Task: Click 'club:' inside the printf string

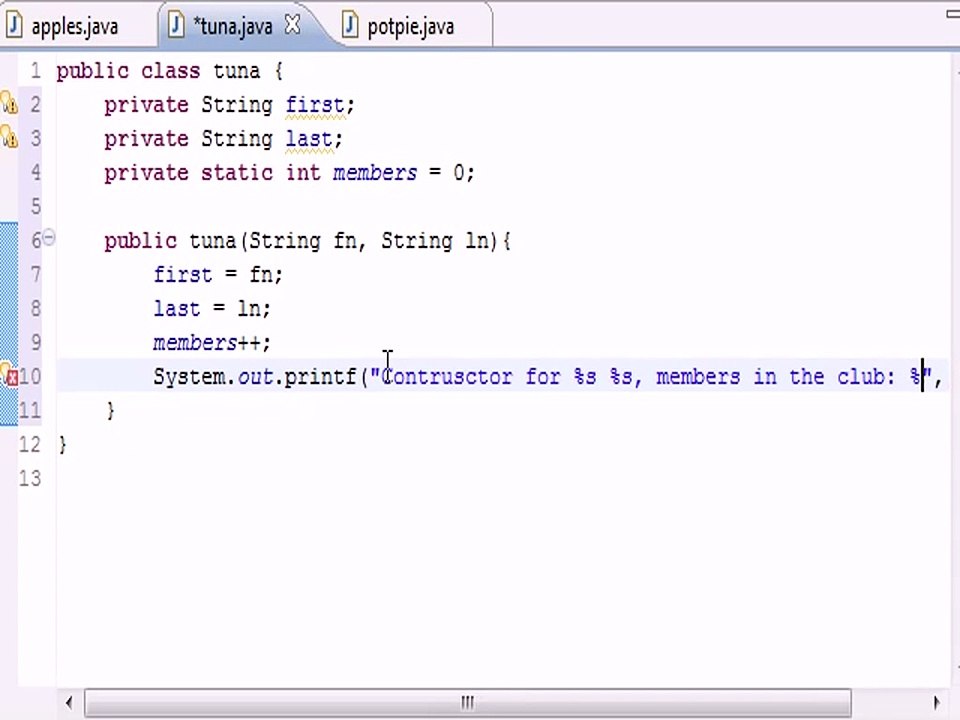Action: (866, 377)
